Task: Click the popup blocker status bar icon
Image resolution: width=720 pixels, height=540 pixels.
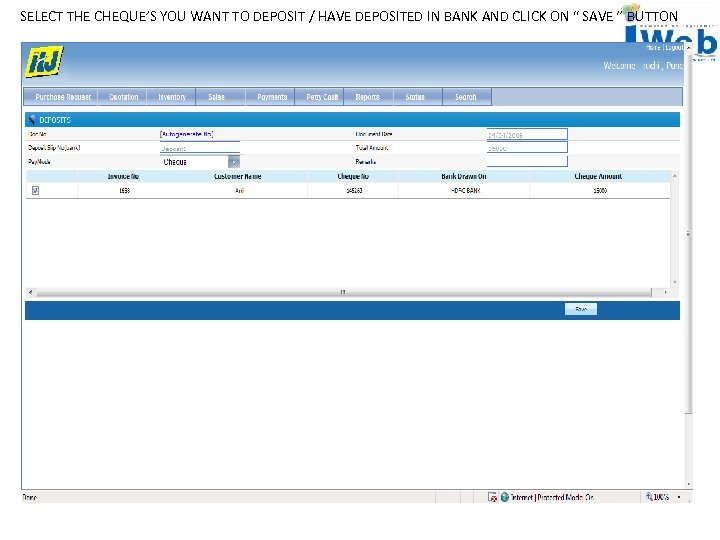Action: 492,497
